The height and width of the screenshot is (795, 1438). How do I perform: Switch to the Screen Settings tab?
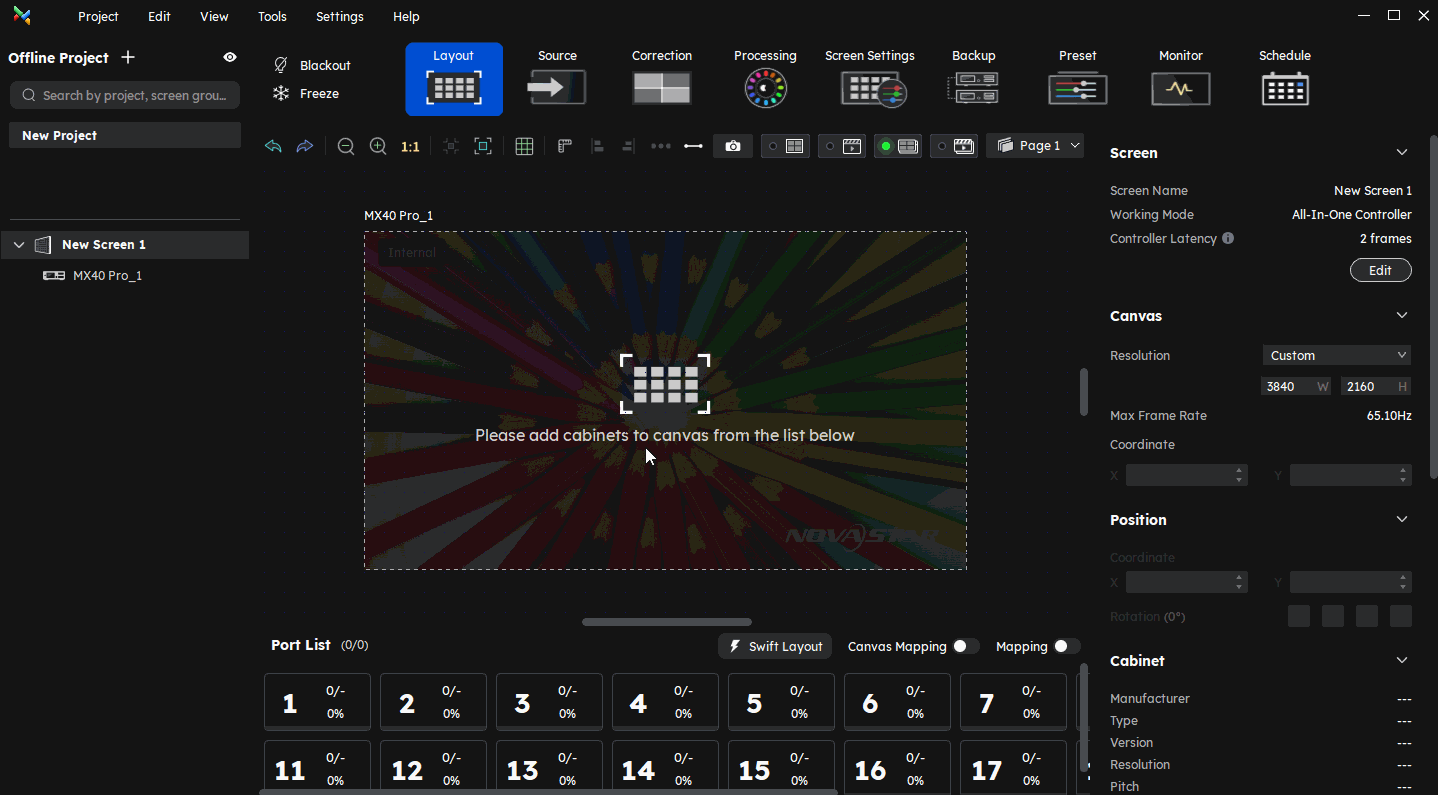pyautogui.click(x=869, y=80)
